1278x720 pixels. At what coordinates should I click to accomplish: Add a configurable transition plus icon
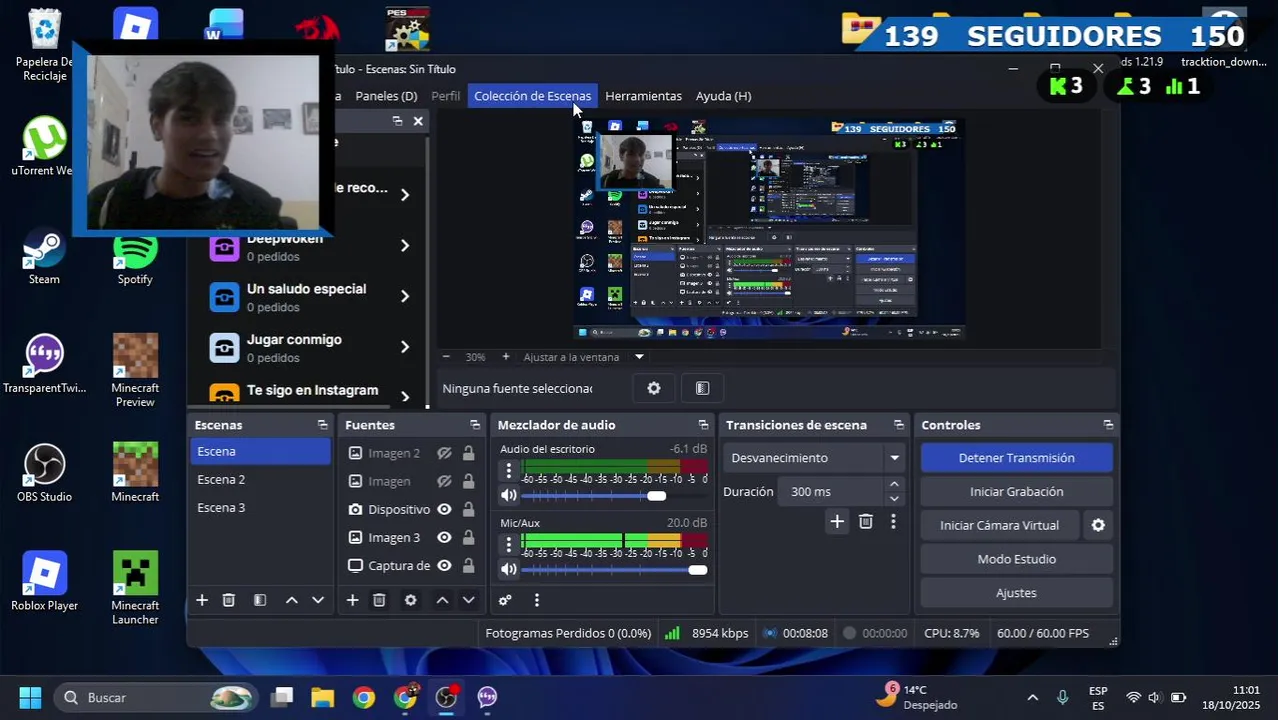[837, 521]
